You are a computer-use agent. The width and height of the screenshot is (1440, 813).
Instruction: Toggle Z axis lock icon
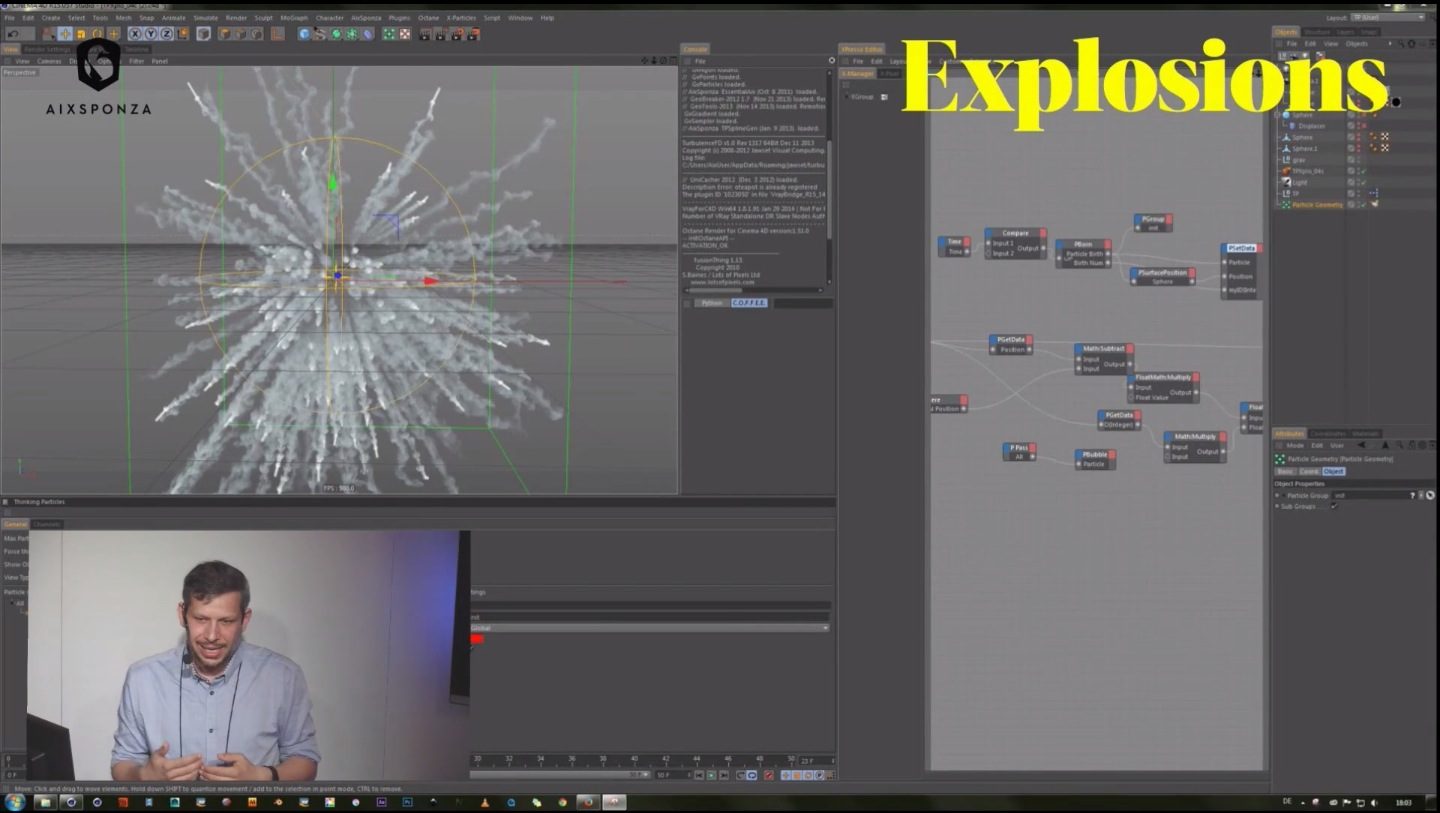coord(166,34)
